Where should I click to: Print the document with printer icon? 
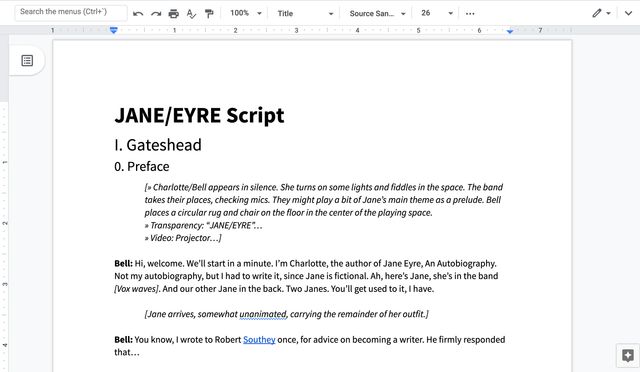pyautogui.click(x=173, y=13)
